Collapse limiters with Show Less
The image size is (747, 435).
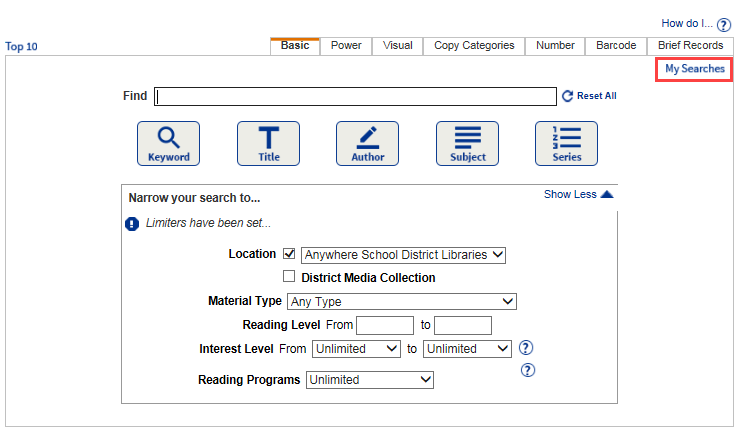pyautogui.click(x=578, y=194)
